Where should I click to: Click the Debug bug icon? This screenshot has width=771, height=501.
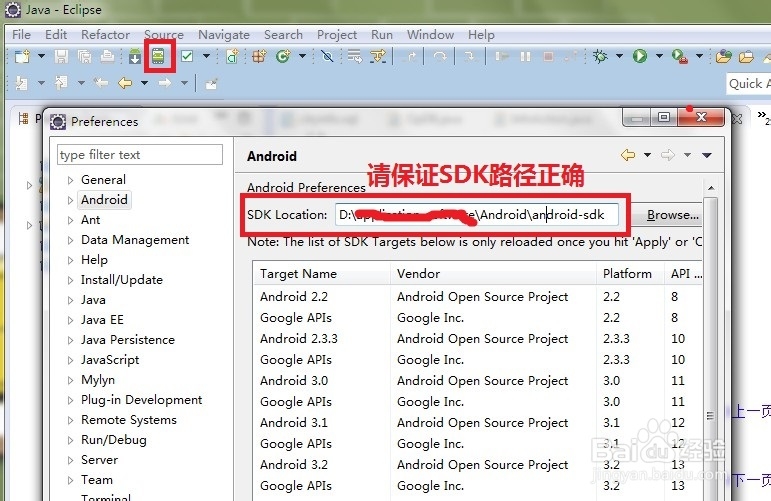tap(600, 57)
